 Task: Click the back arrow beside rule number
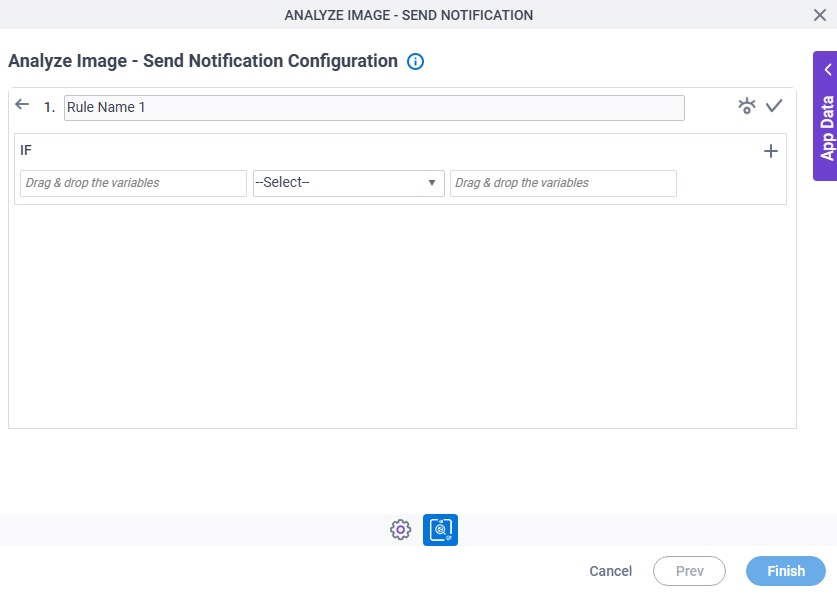[22, 105]
